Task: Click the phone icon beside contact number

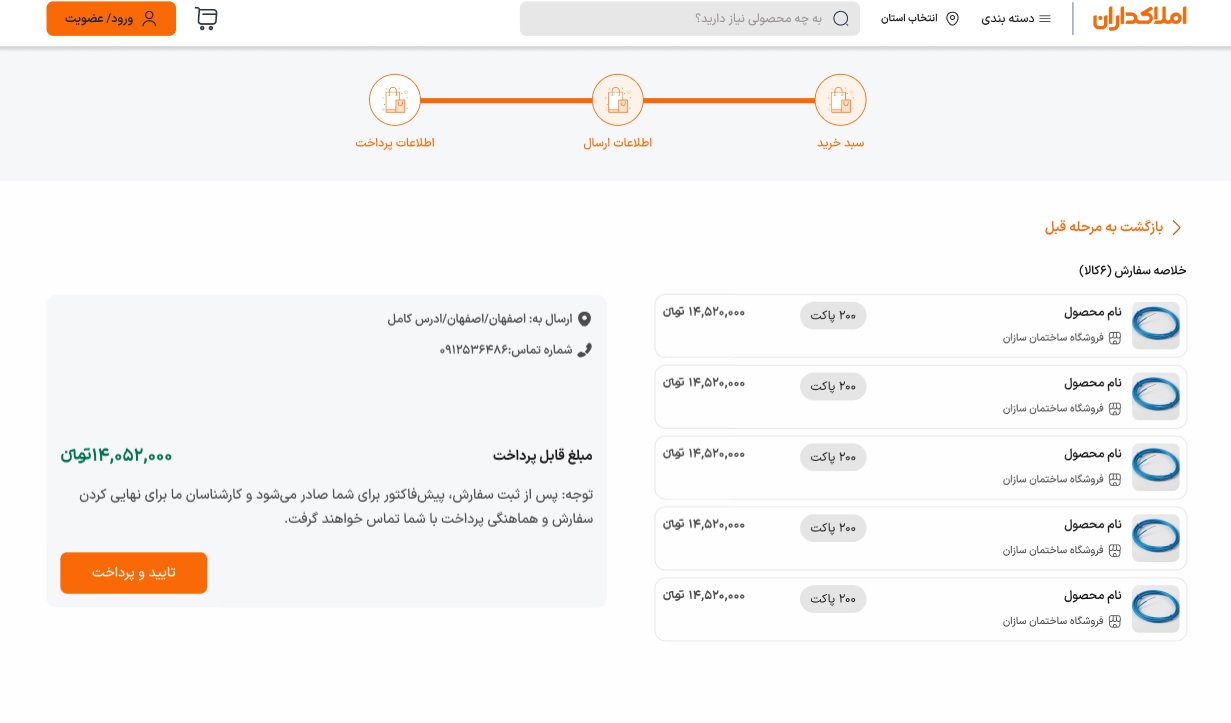Action: pyautogui.click(x=584, y=350)
